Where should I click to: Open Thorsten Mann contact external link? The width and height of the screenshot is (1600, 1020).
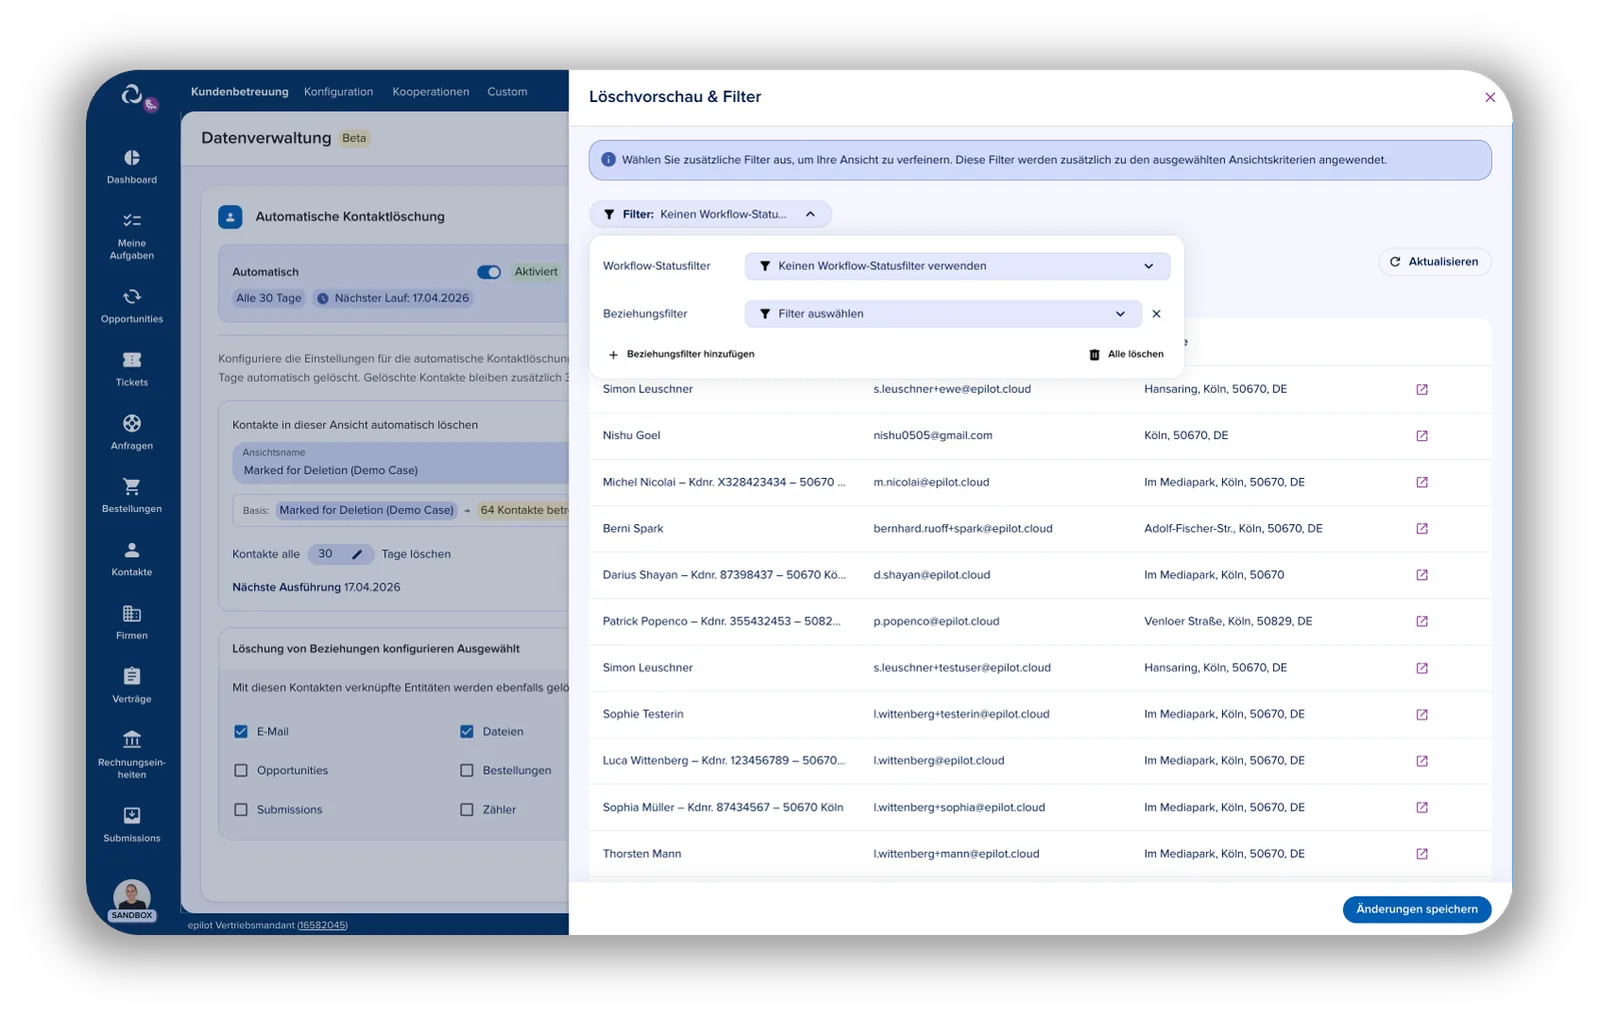click(1422, 854)
